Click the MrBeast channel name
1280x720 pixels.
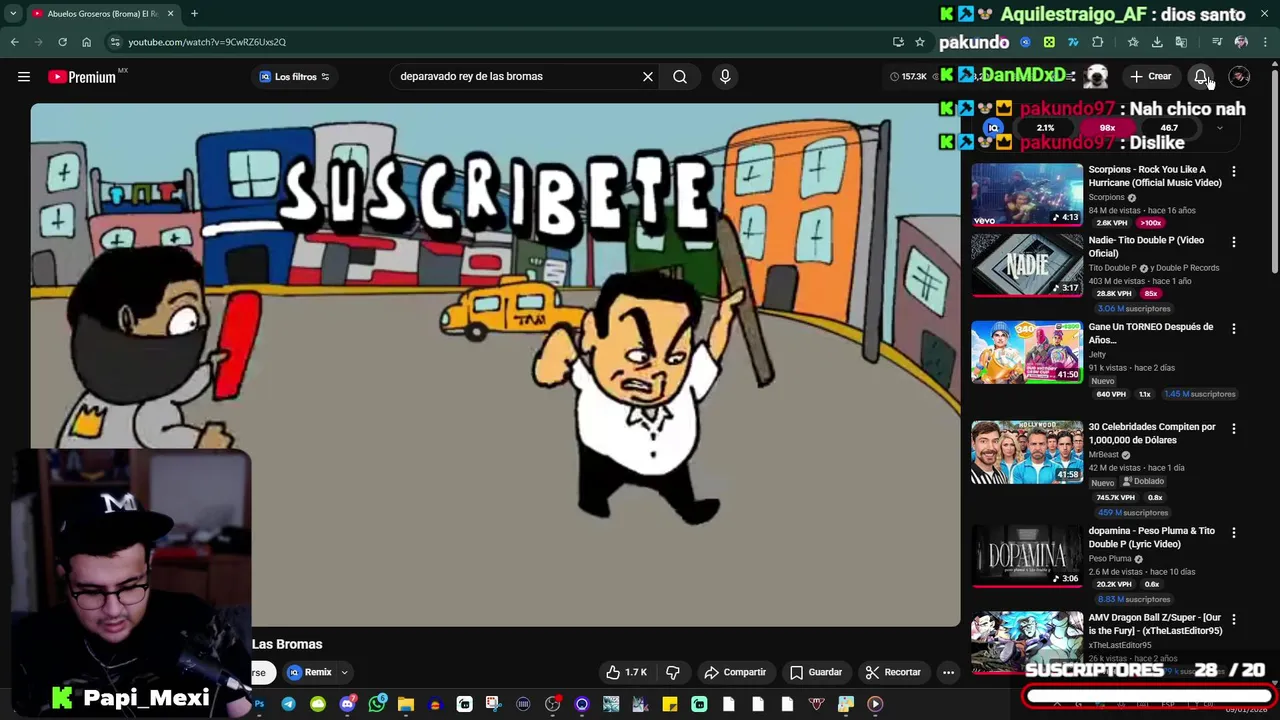[x=1103, y=454]
